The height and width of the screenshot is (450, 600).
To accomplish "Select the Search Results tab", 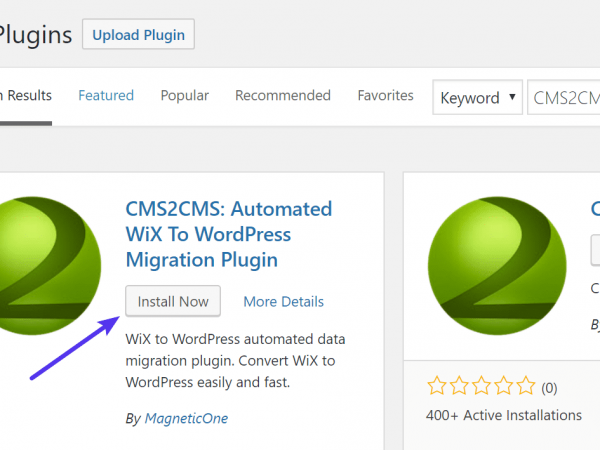I will 26,96.
